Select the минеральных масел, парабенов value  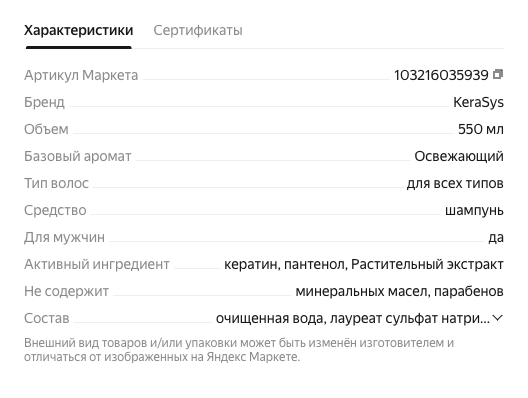[399, 291]
